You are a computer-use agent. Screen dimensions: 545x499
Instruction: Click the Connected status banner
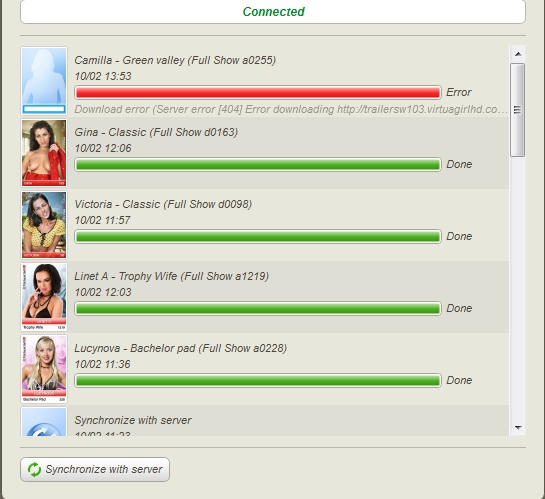coord(273,11)
